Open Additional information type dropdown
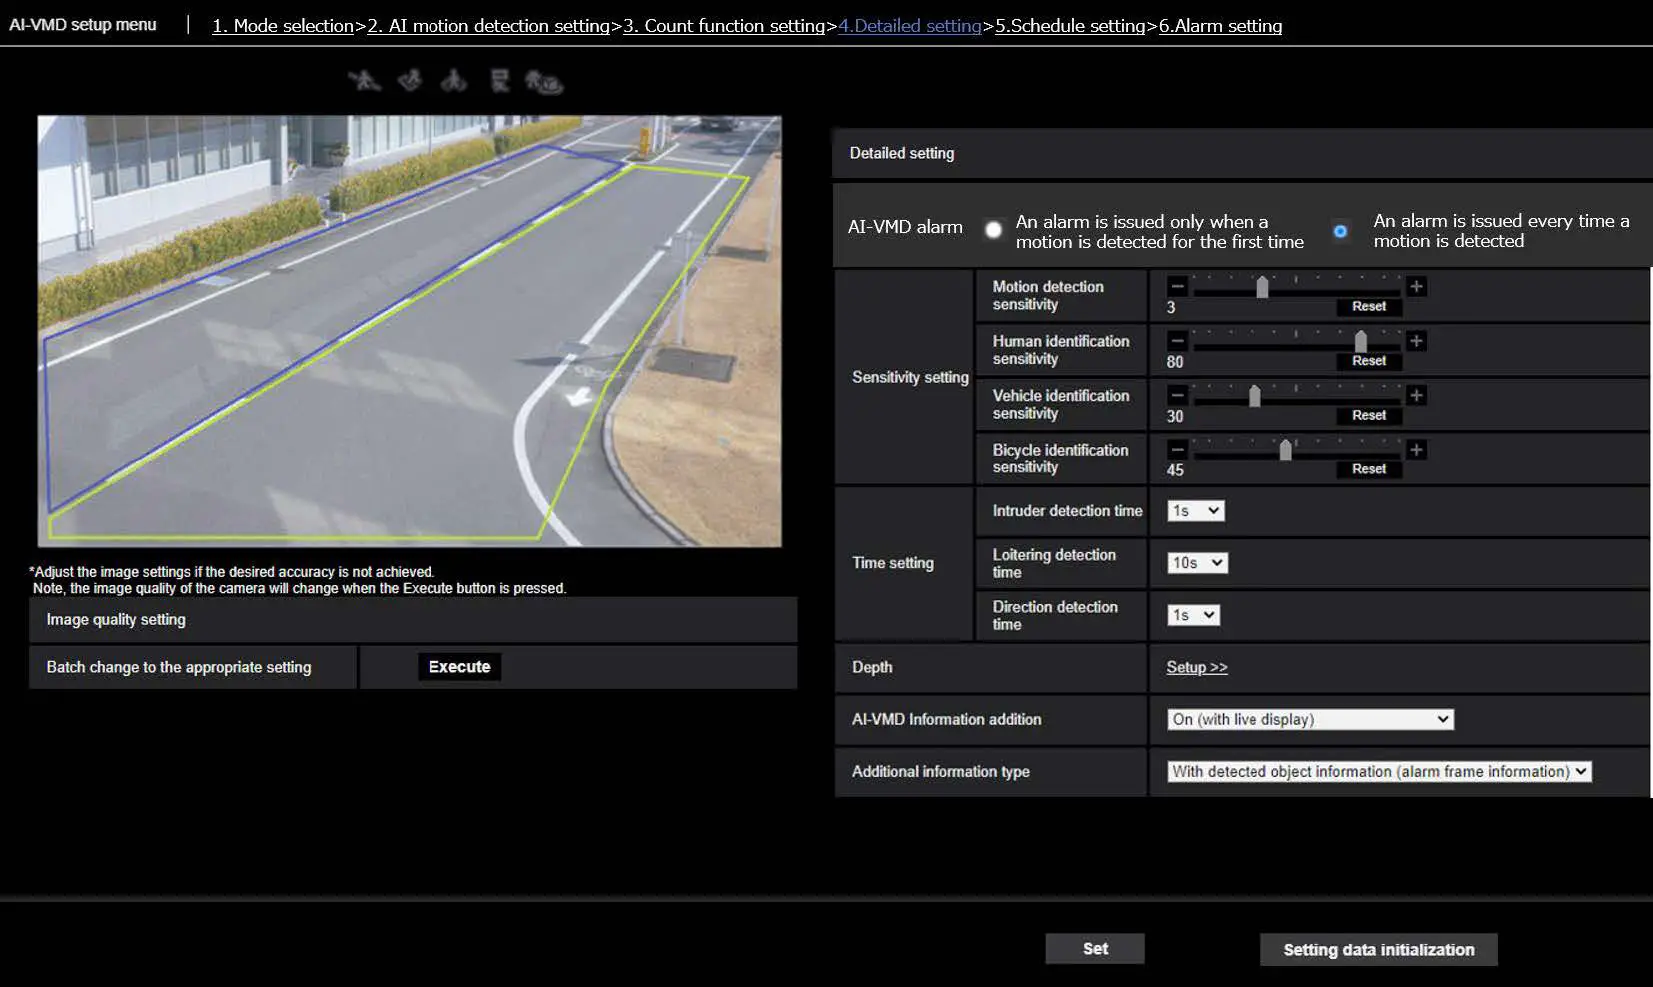Viewport: 1653px width, 987px height. click(1378, 772)
